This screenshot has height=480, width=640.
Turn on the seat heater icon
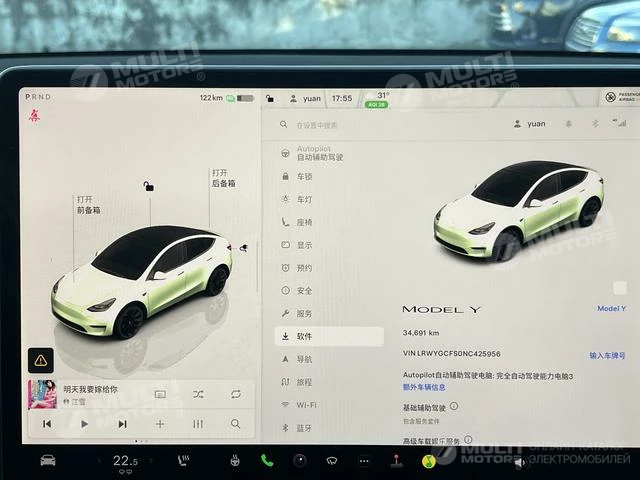point(183,461)
